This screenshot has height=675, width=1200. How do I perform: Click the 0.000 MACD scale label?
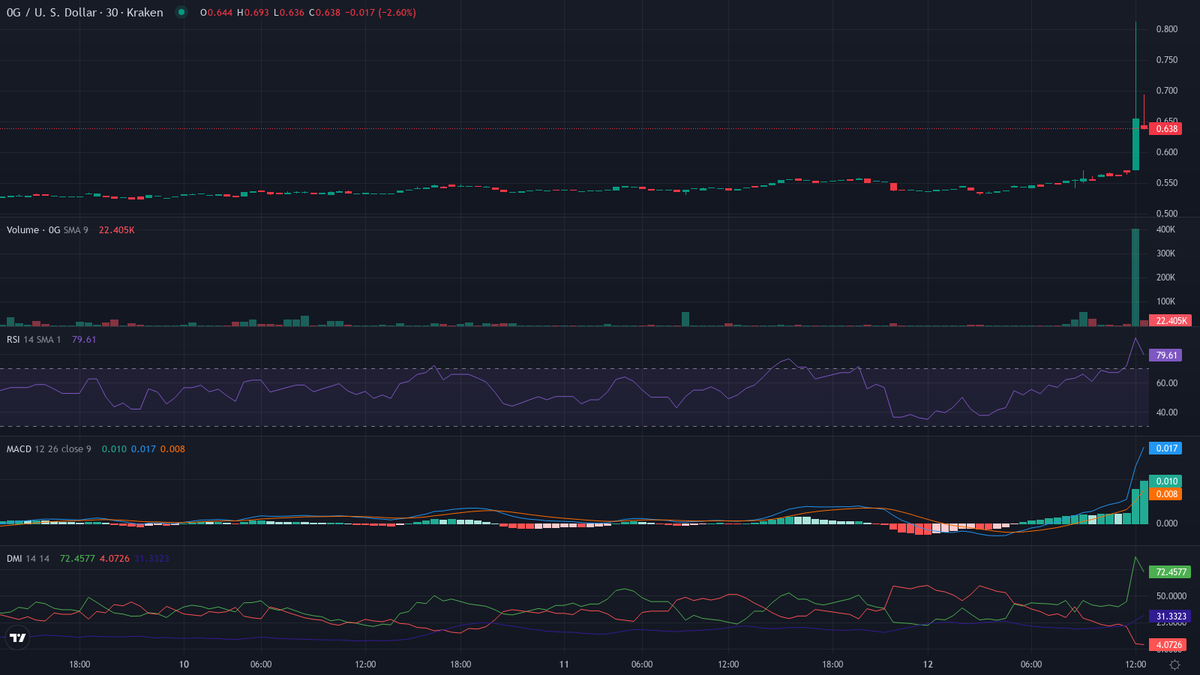pos(1166,523)
